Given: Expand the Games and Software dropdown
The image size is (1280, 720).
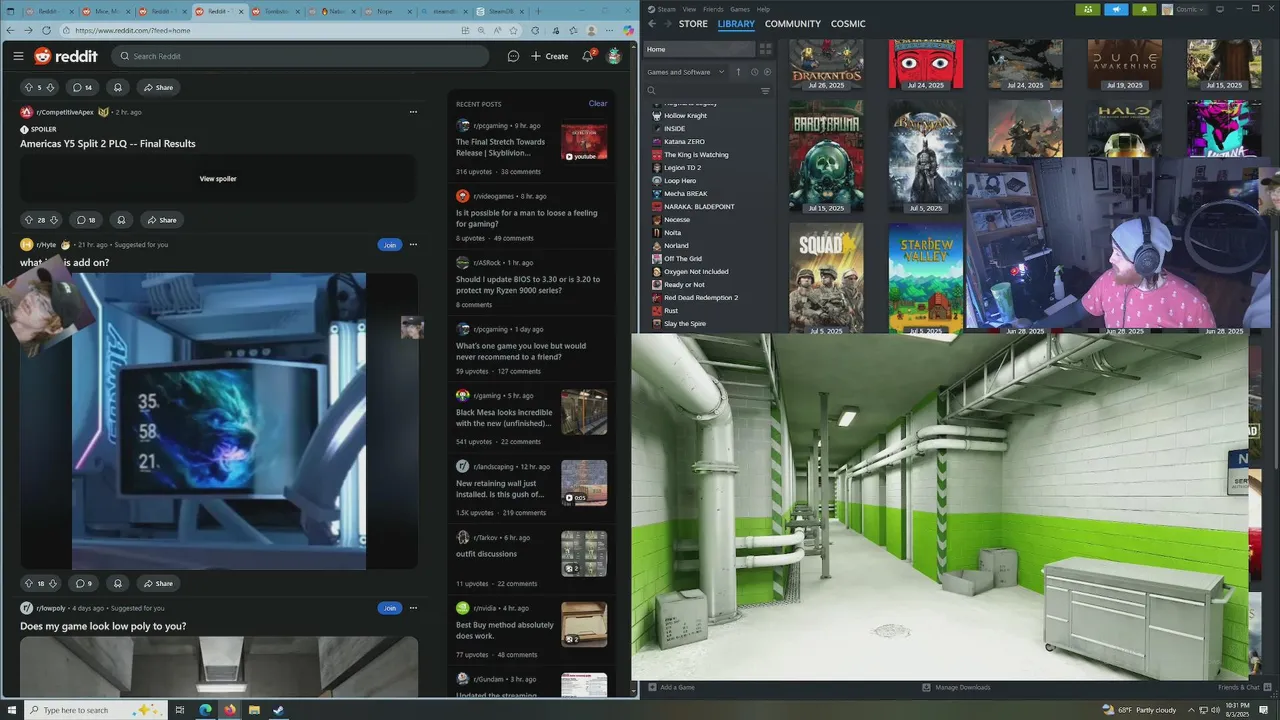Looking at the screenshot, I should tap(688, 72).
